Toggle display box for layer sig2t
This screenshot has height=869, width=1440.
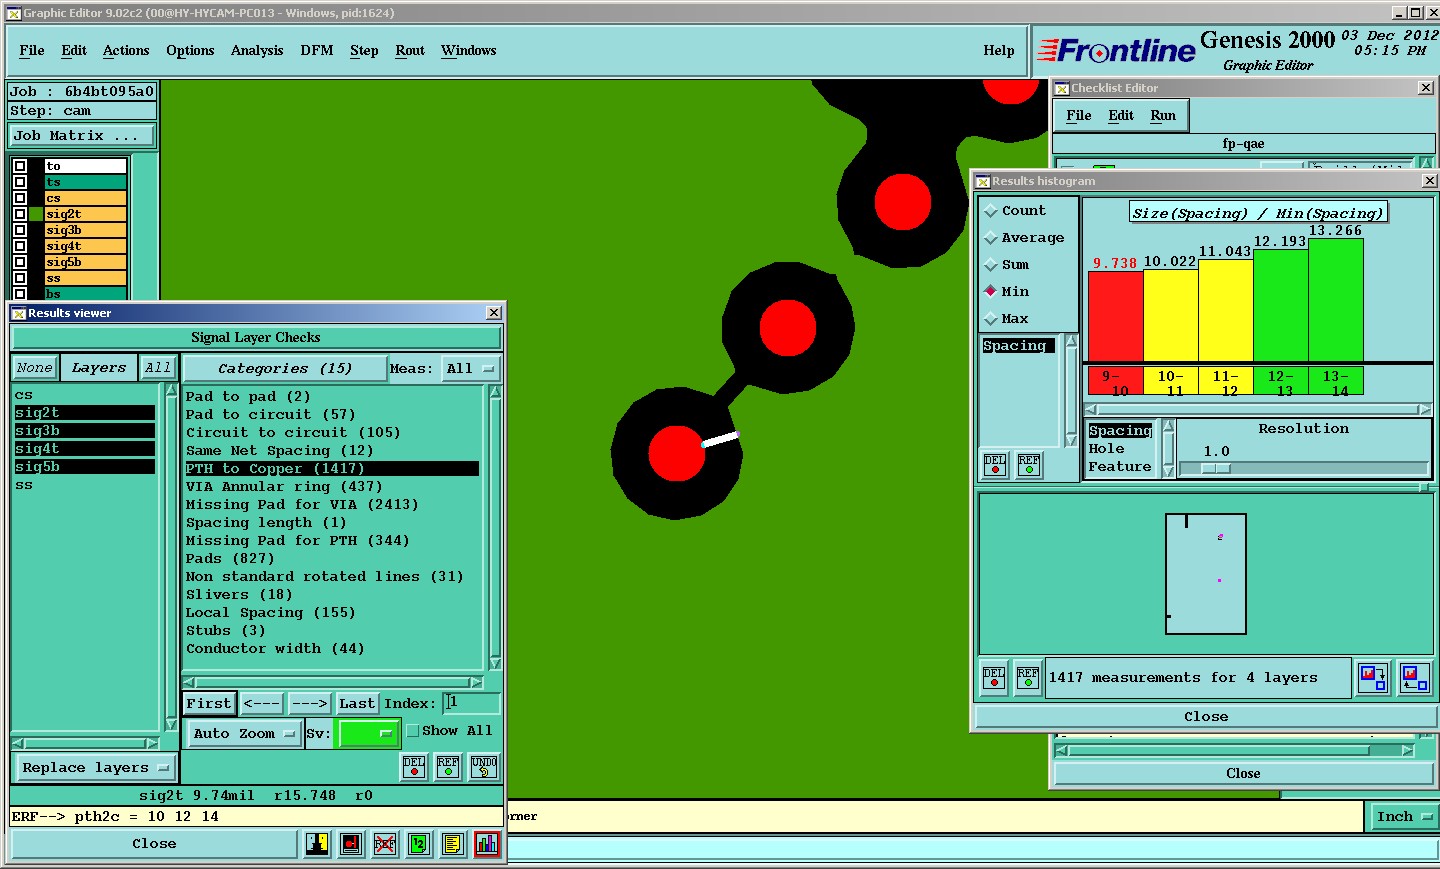20,214
